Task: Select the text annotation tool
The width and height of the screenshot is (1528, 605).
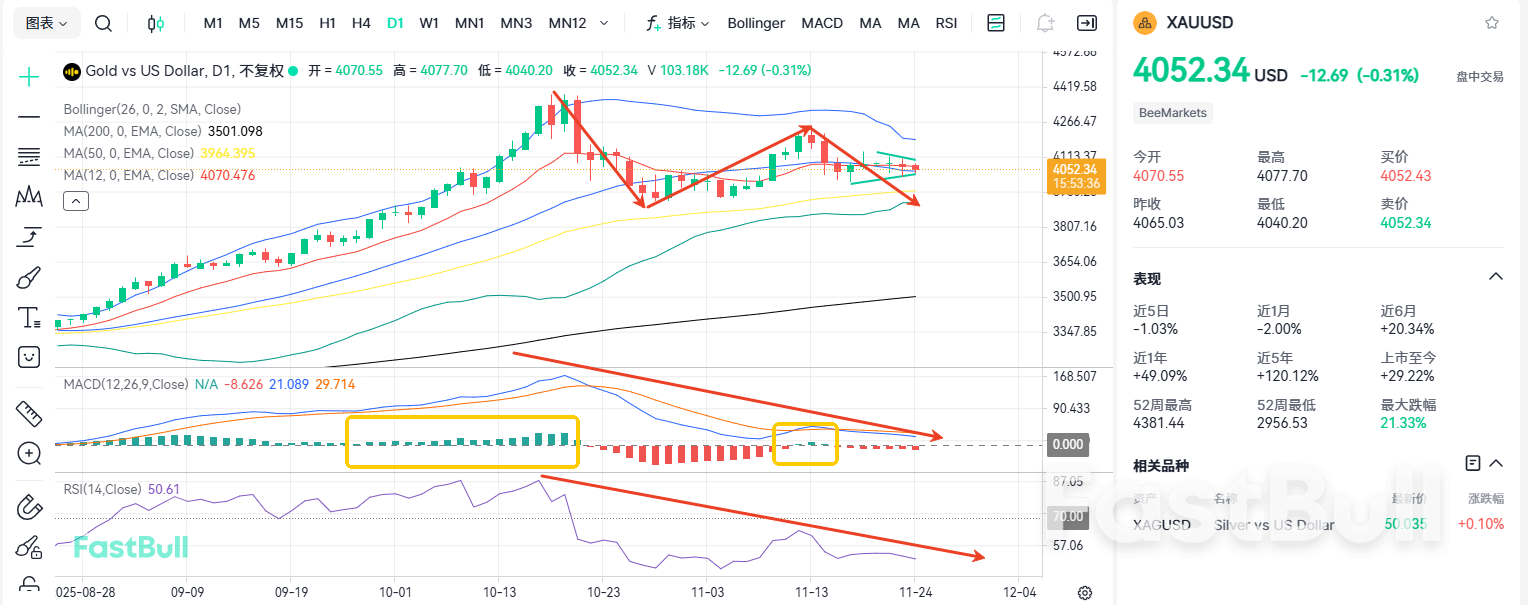Action: pos(29,318)
